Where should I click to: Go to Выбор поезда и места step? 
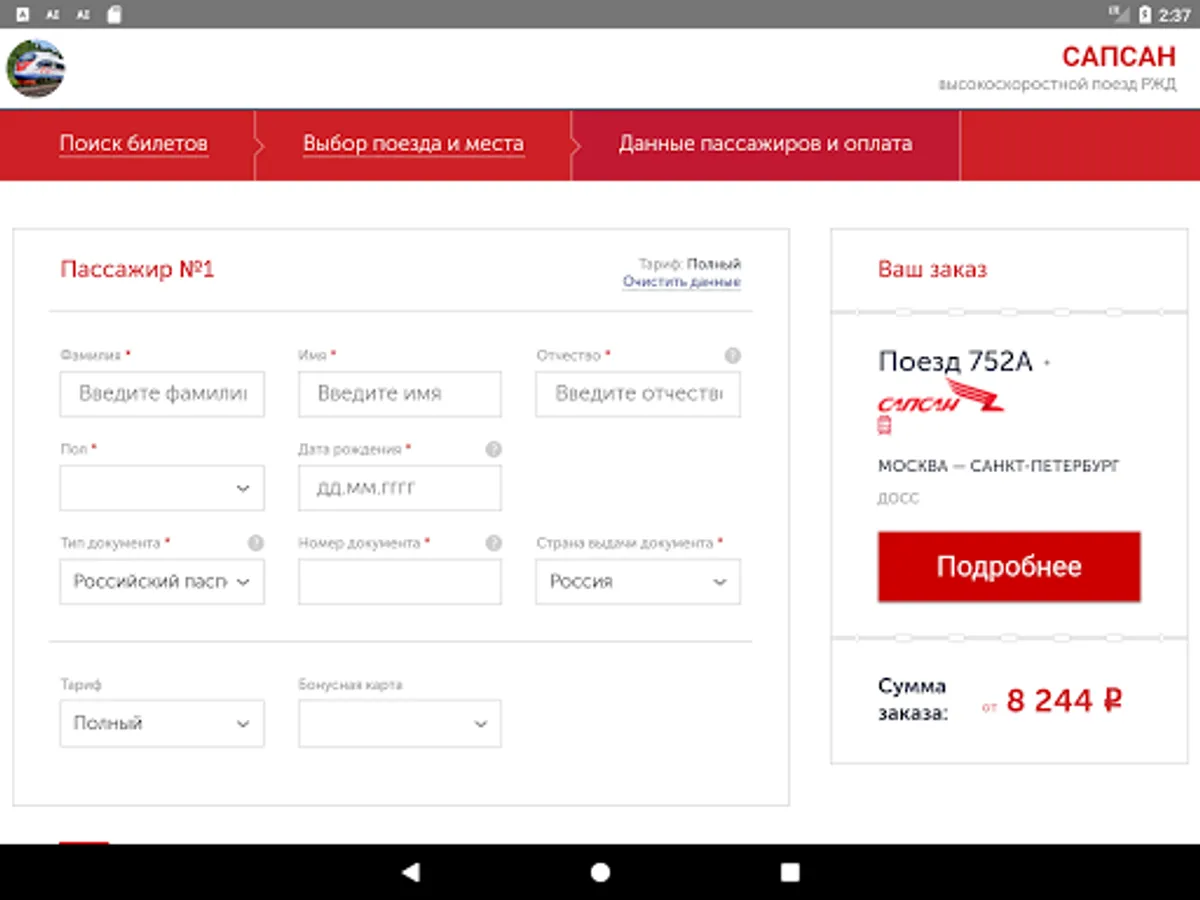(413, 144)
